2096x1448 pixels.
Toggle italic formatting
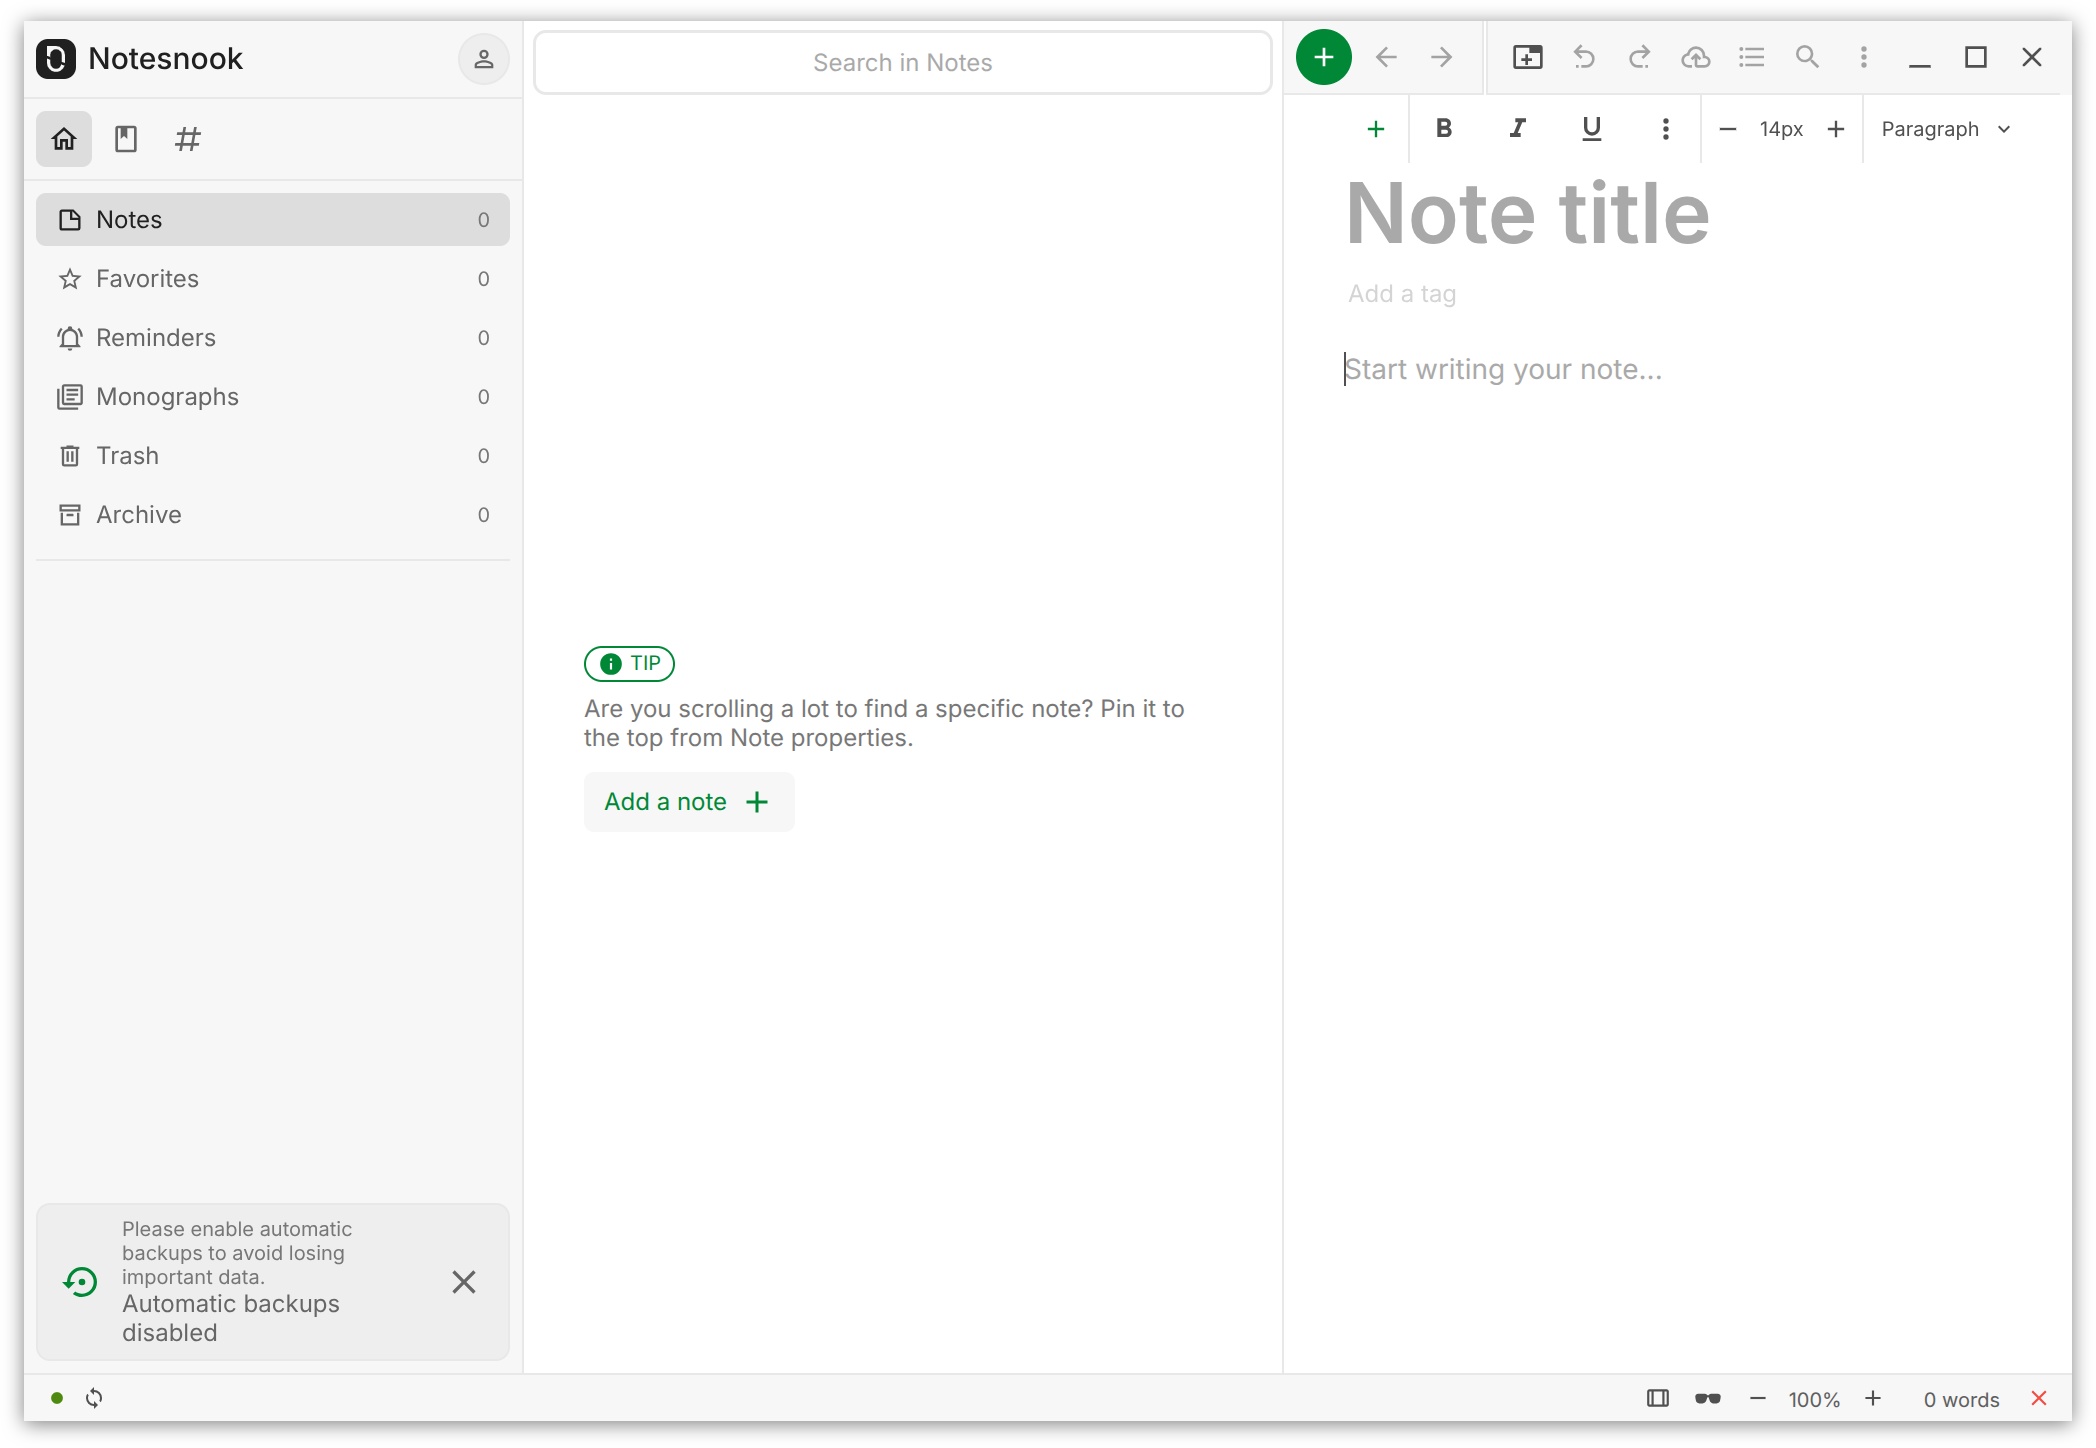tap(1518, 129)
